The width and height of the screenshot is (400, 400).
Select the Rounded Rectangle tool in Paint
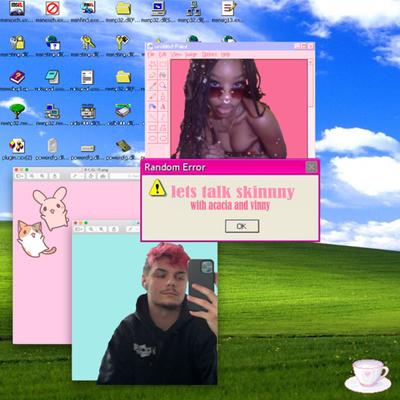click(x=163, y=138)
